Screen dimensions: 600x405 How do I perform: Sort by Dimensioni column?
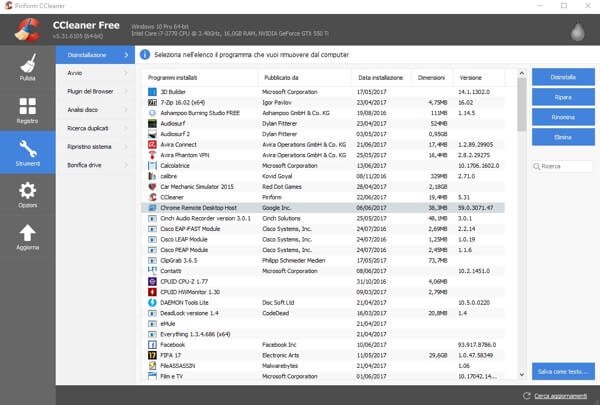pos(432,78)
